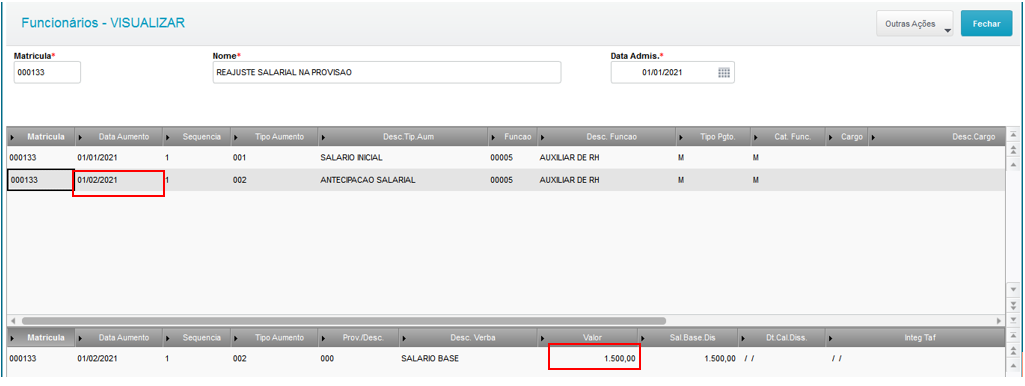
Task: Jump to first row in lower grid
Action: coord(1013,336)
